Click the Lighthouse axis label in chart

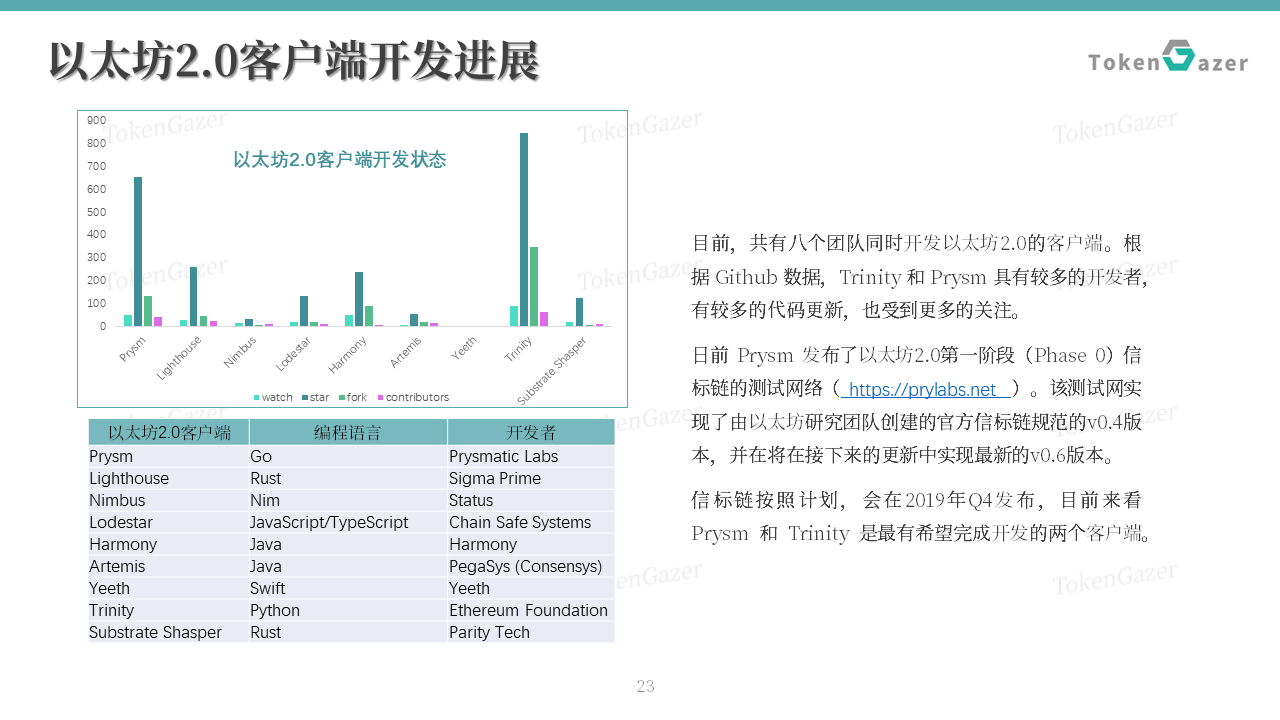179,357
